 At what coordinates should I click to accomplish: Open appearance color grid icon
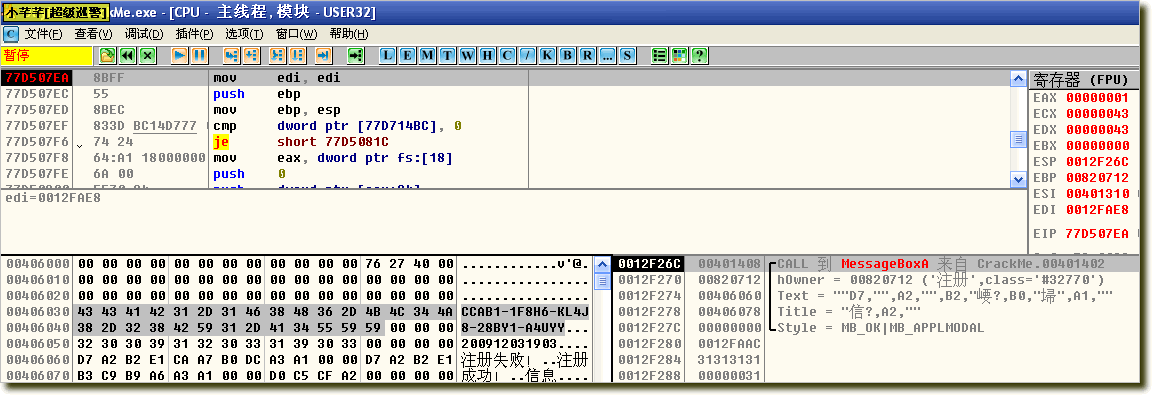click(x=679, y=55)
